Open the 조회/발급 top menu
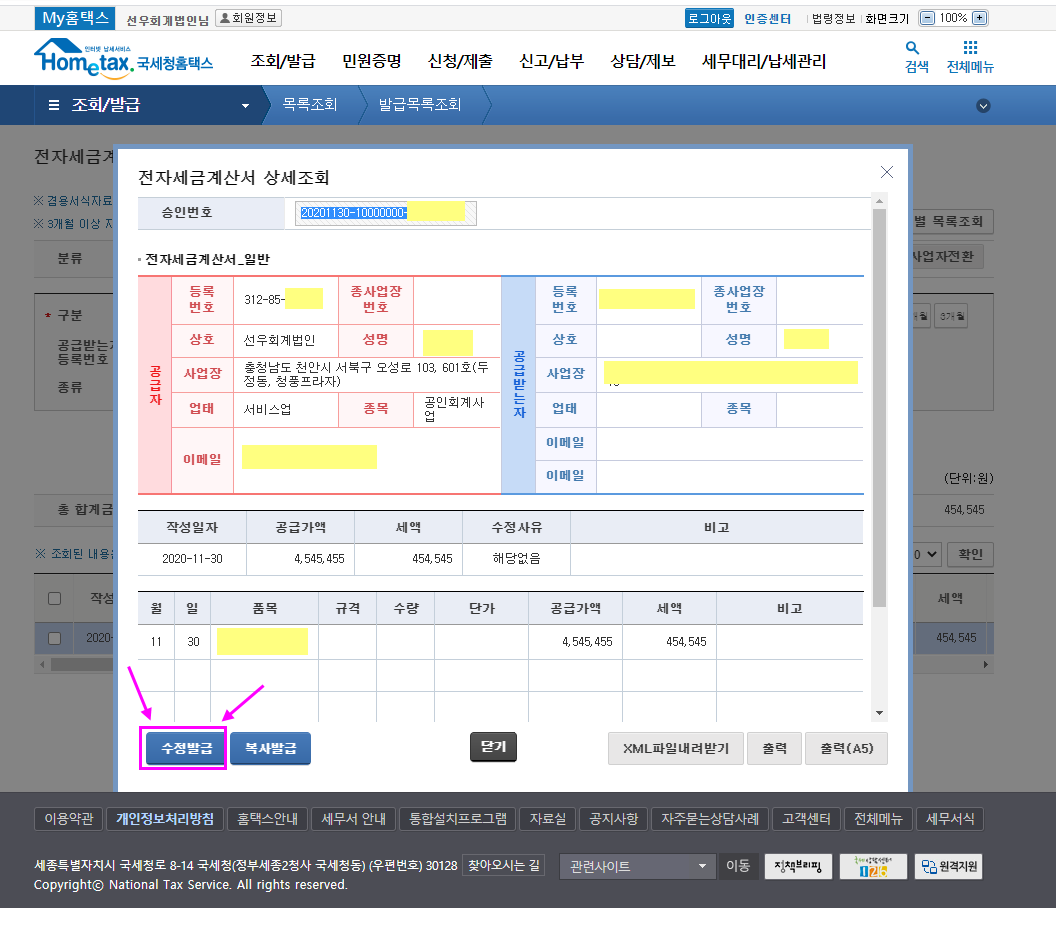The height and width of the screenshot is (941, 1056). click(283, 61)
